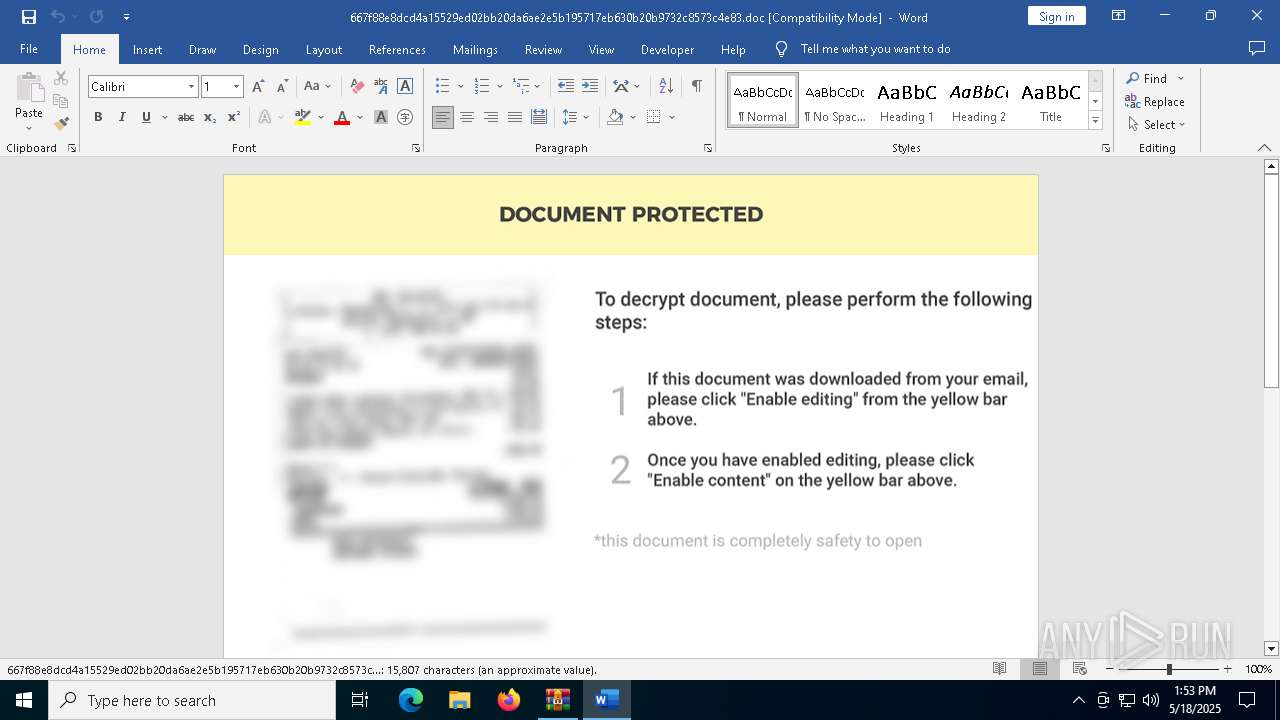Switch to the Developer tab
This screenshot has height=720, width=1280.
coord(667,49)
